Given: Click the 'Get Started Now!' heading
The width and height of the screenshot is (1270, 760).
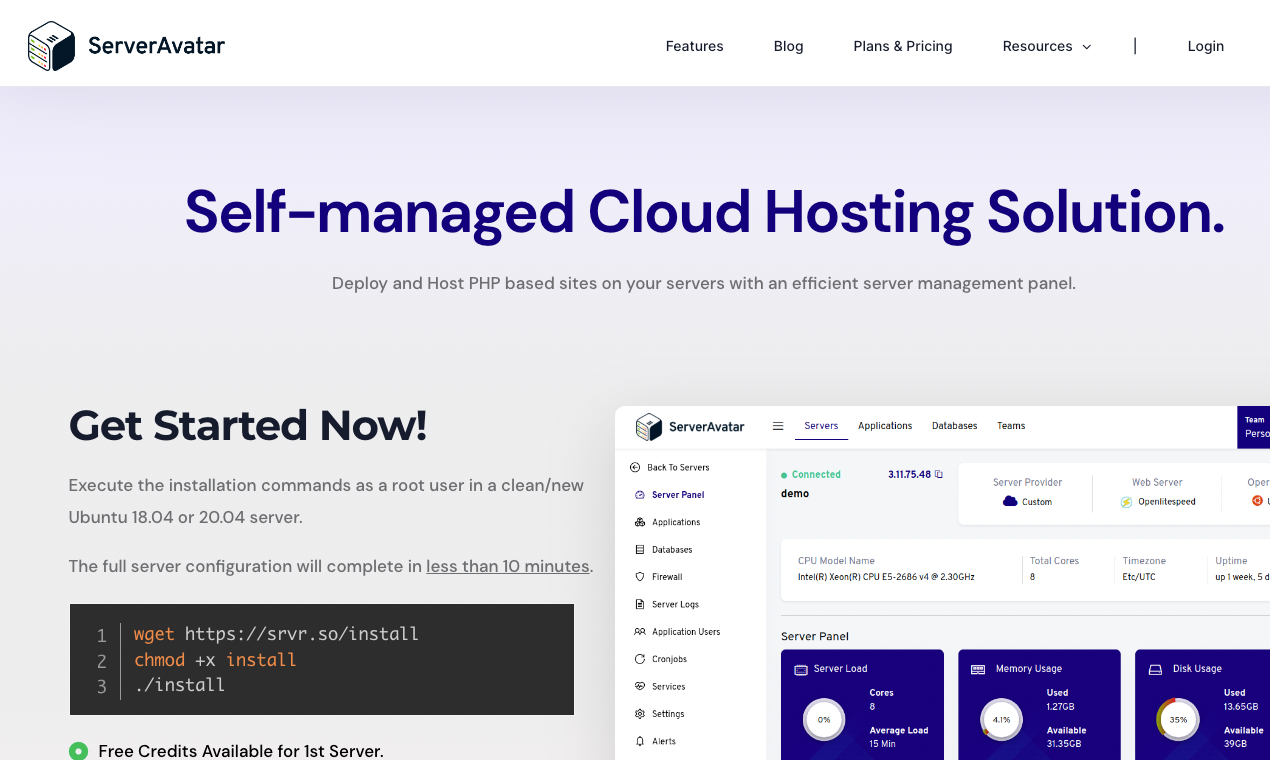Looking at the screenshot, I should coord(248,425).
